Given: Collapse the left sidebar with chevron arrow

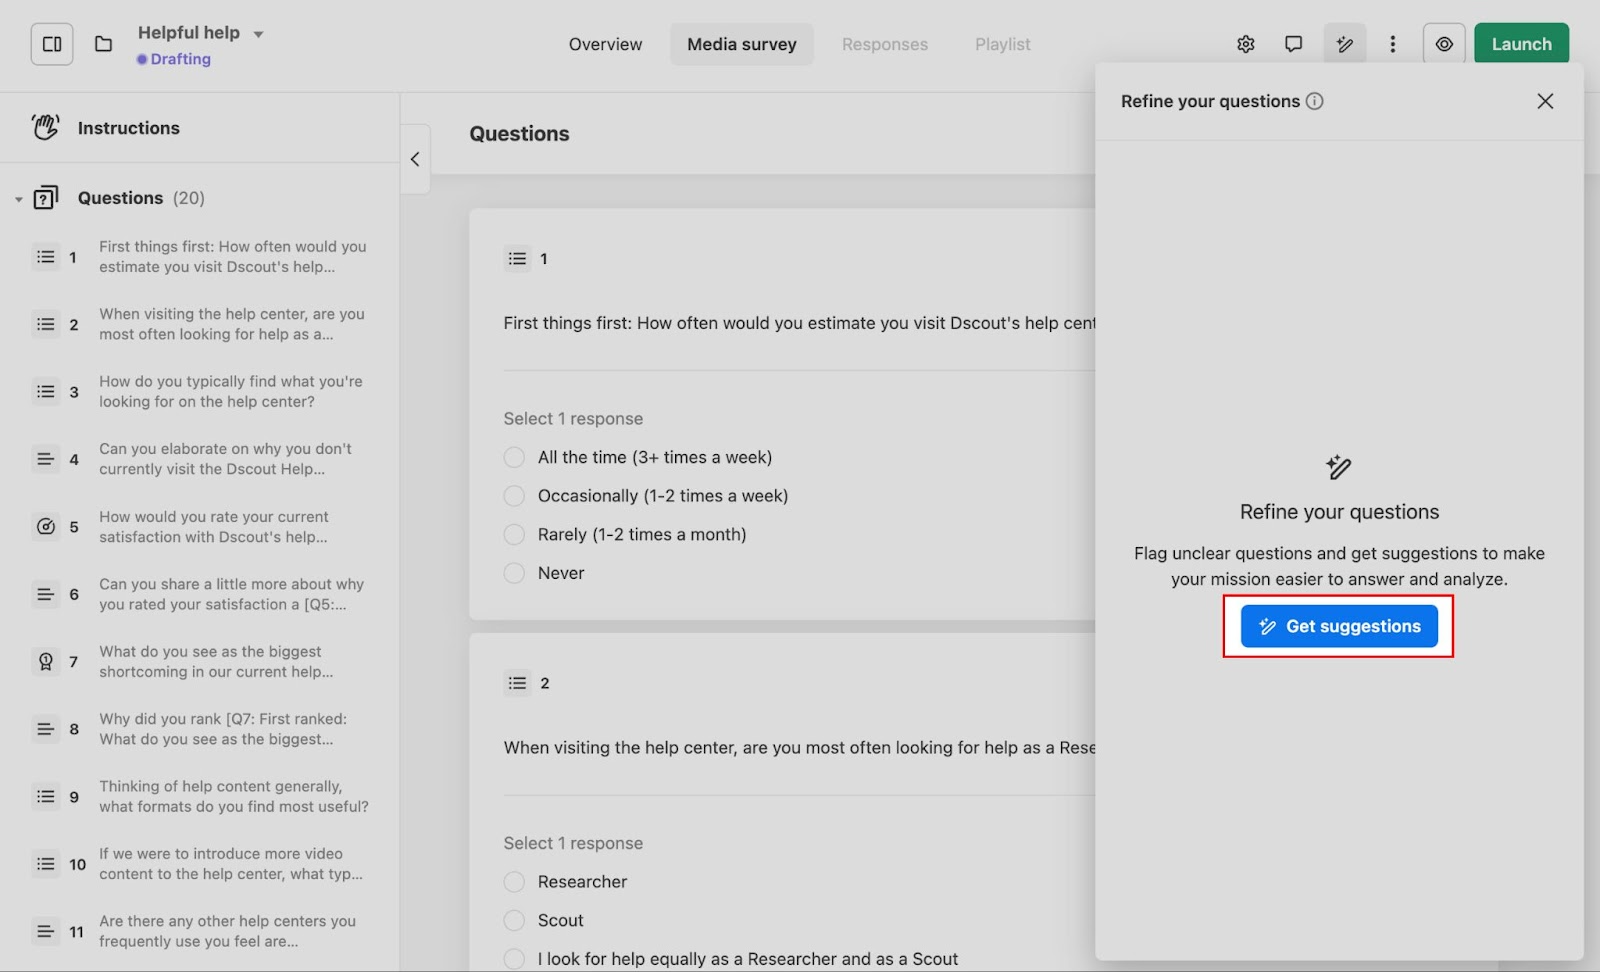Looking at the screenshot, I should click(415, 159).
